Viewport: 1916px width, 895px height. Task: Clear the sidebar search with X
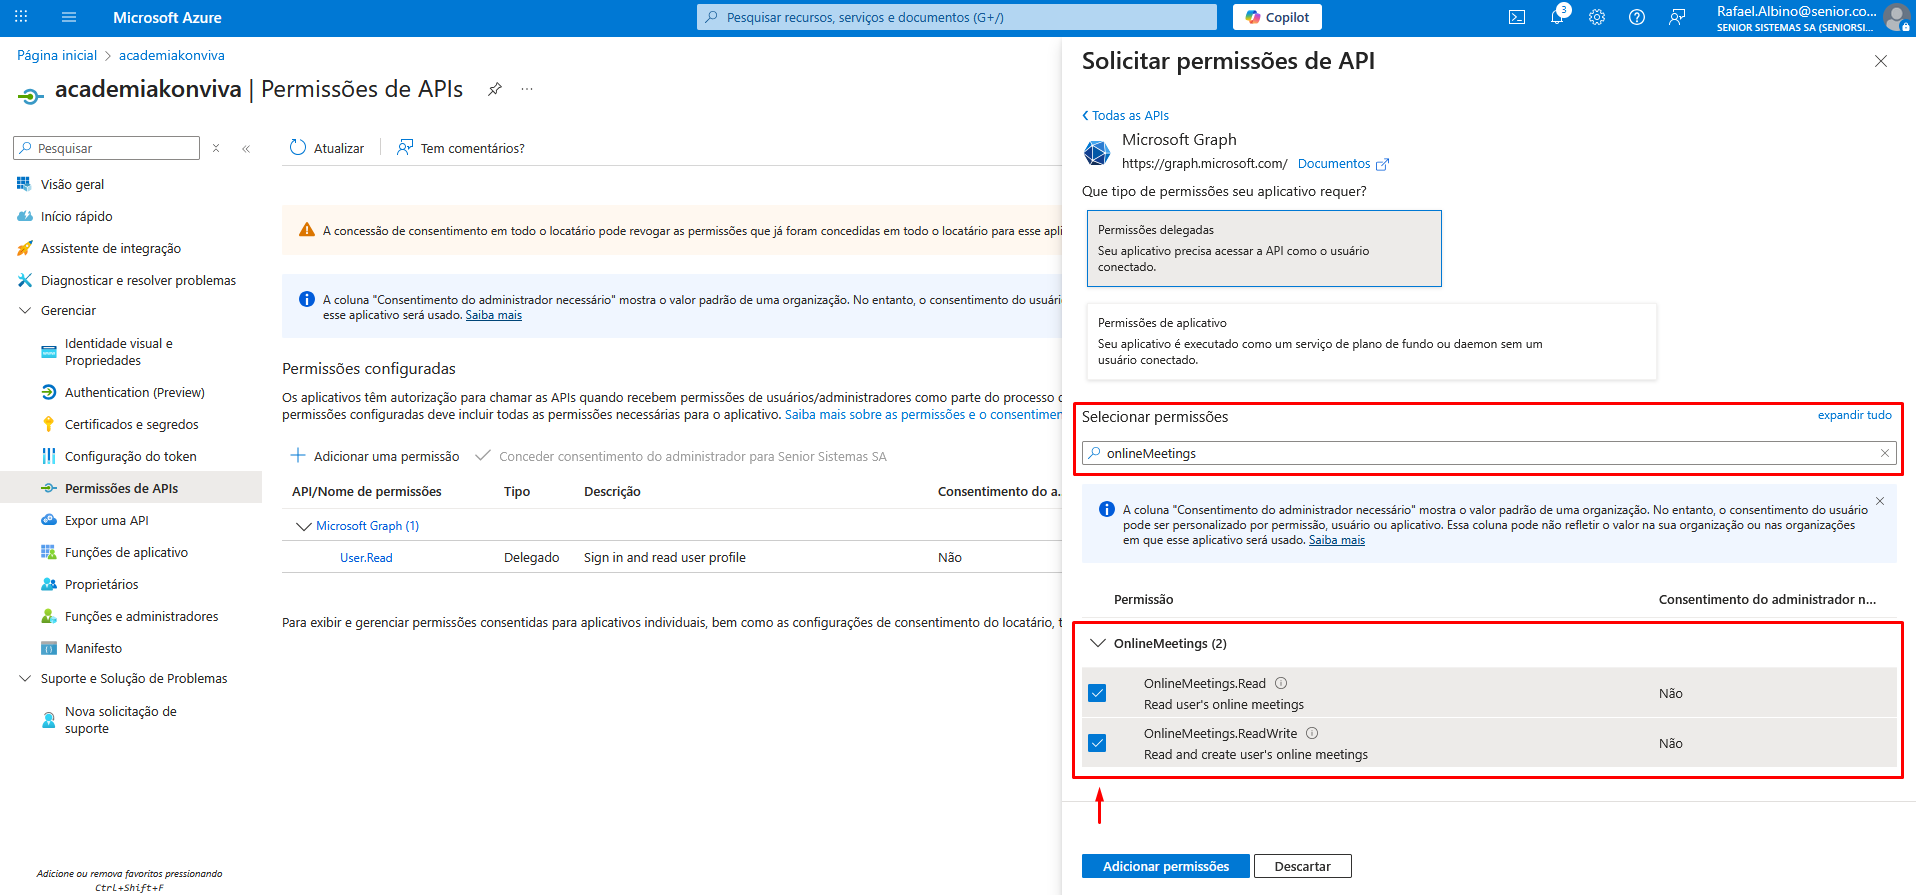216,148
